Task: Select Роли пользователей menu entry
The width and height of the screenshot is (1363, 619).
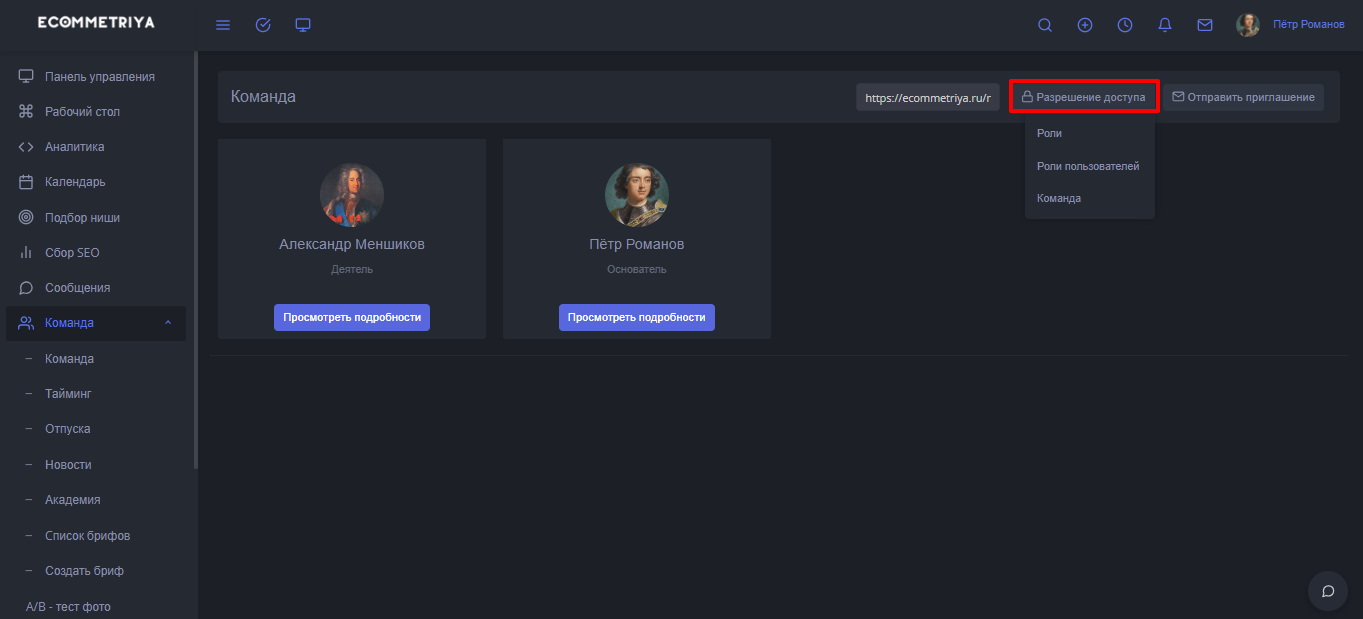Action: (1088, 166)
